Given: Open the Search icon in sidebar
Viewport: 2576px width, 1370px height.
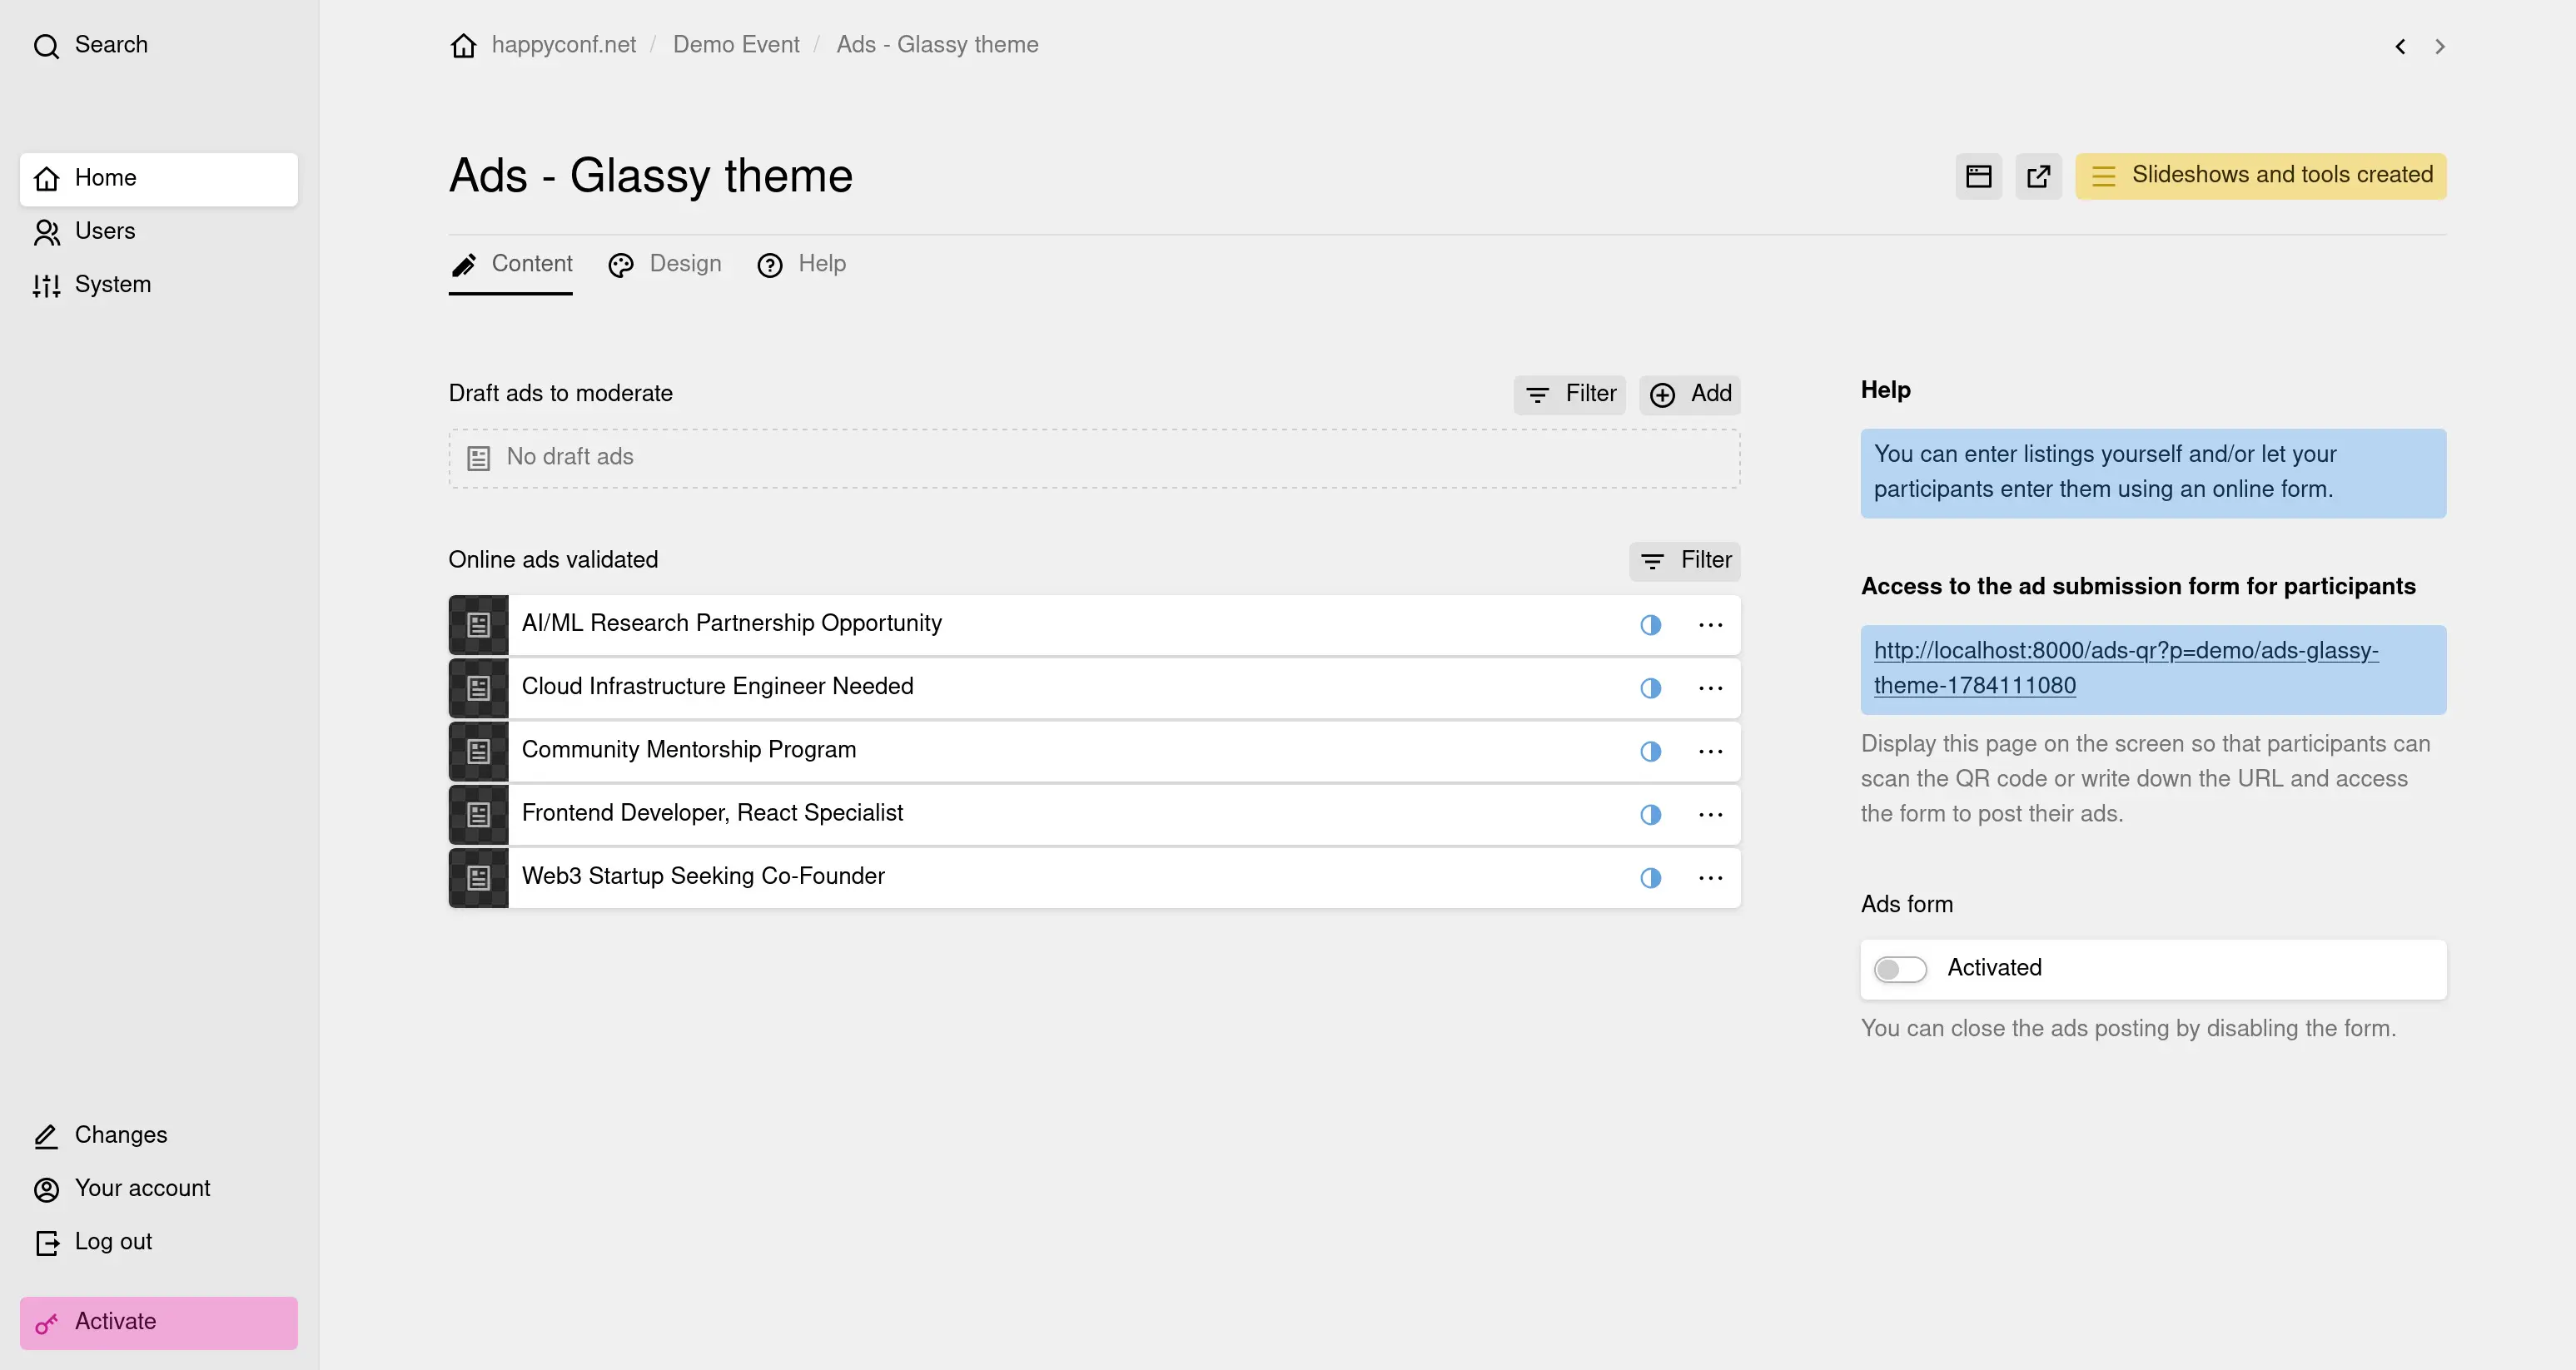Looking at the screenshot, I should point(46,45).
